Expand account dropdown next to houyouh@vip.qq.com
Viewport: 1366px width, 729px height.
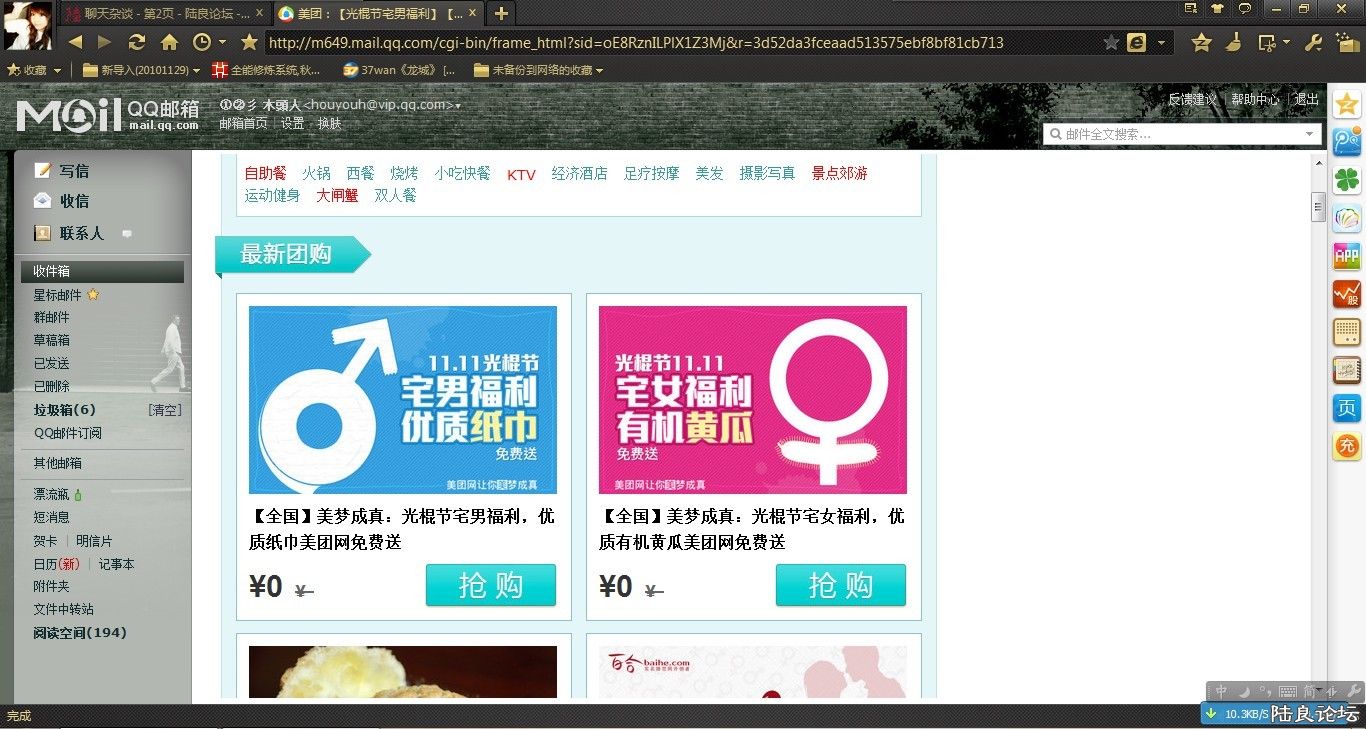(458, 106)
